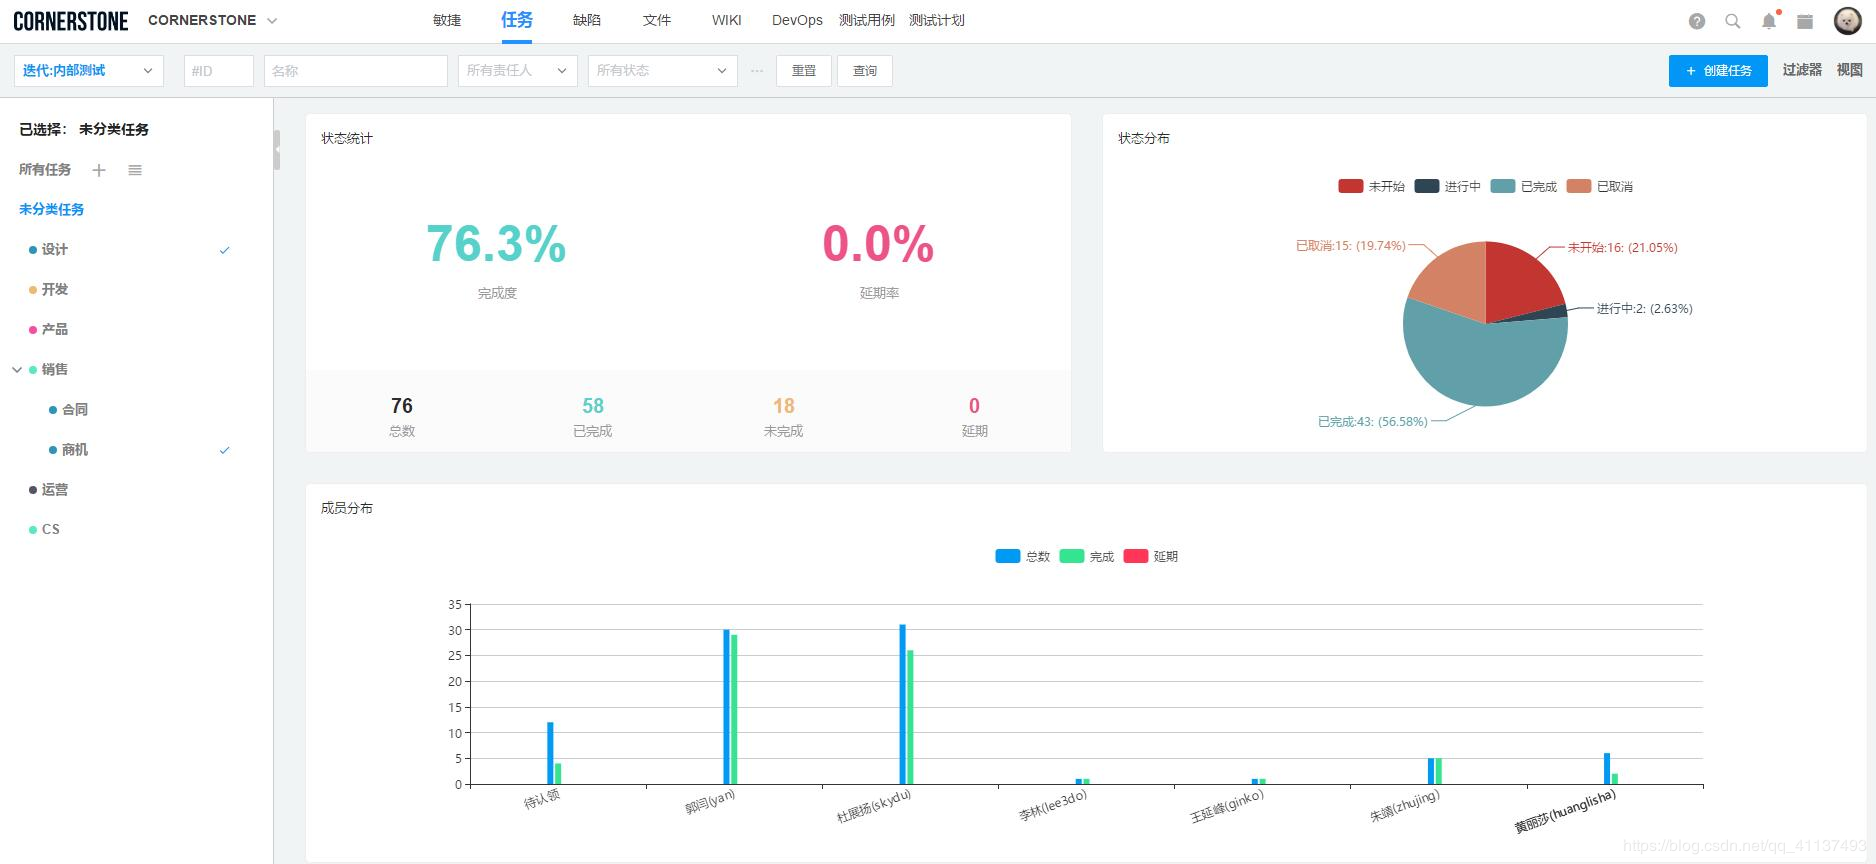Click the search magnifier icon

tap(1733, 21)
